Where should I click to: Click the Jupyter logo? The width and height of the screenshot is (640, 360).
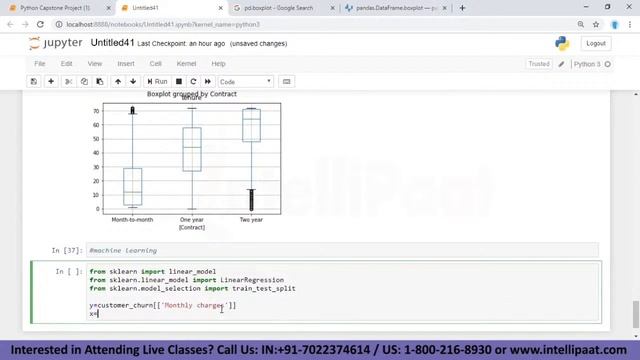(56, 43)
